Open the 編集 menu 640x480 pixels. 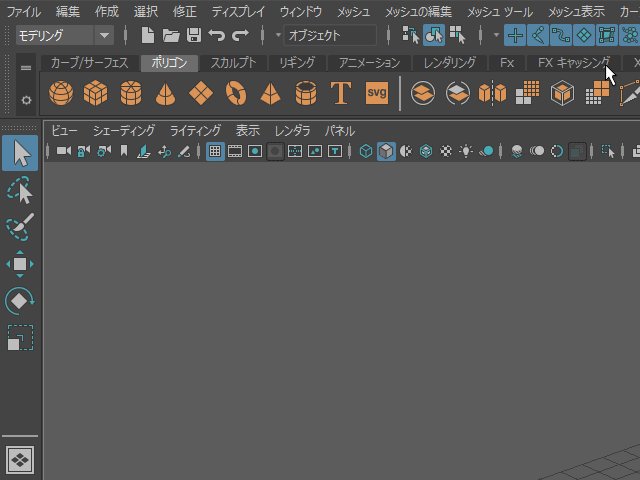tap(68, 12)
